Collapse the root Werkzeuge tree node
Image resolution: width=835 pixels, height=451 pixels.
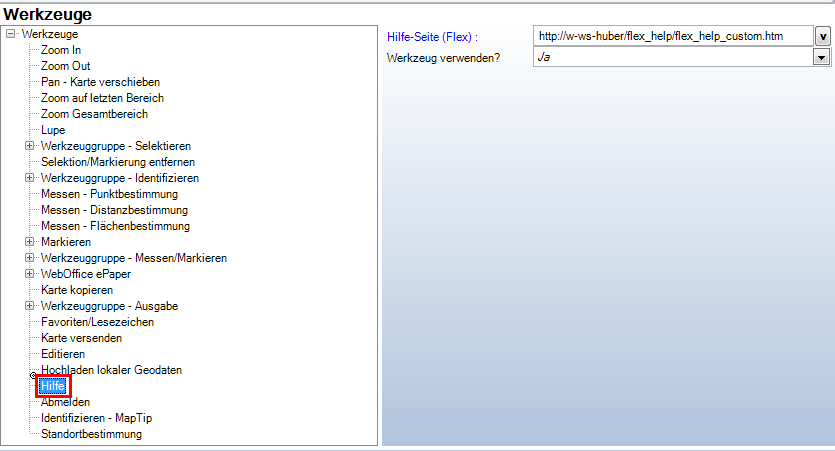point(11,34)
